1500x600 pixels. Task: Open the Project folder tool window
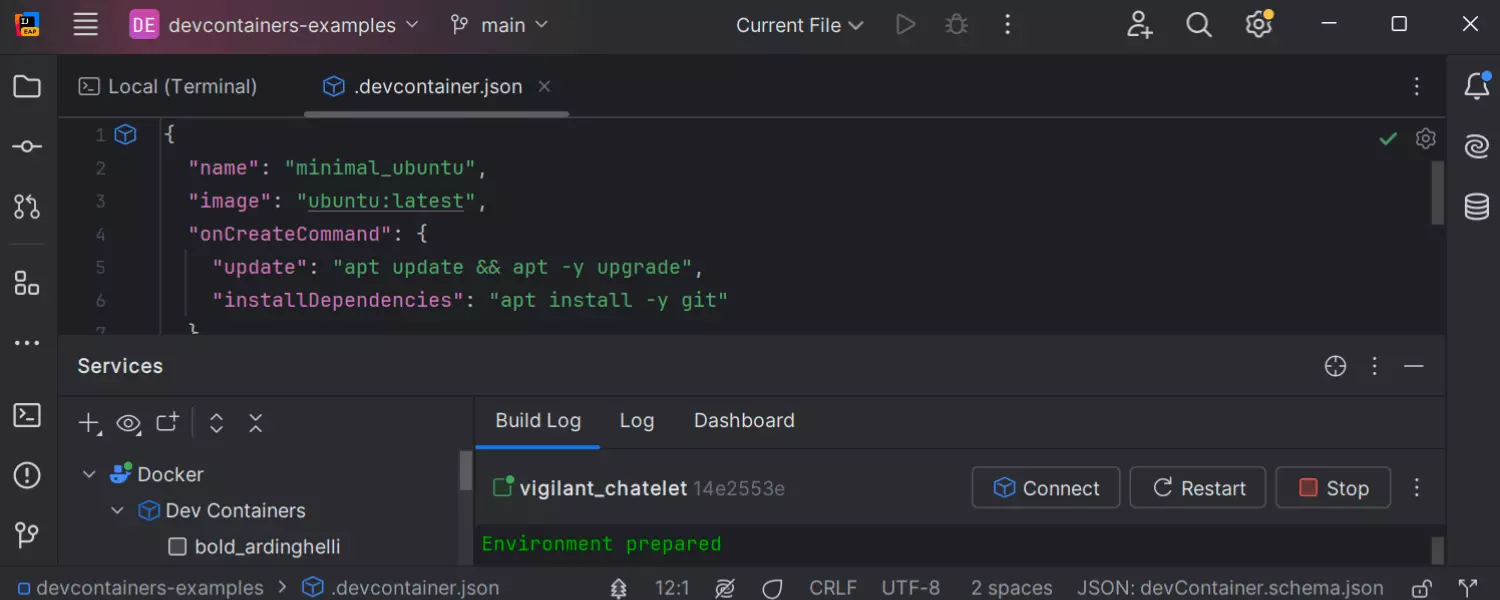pos(27,87)
